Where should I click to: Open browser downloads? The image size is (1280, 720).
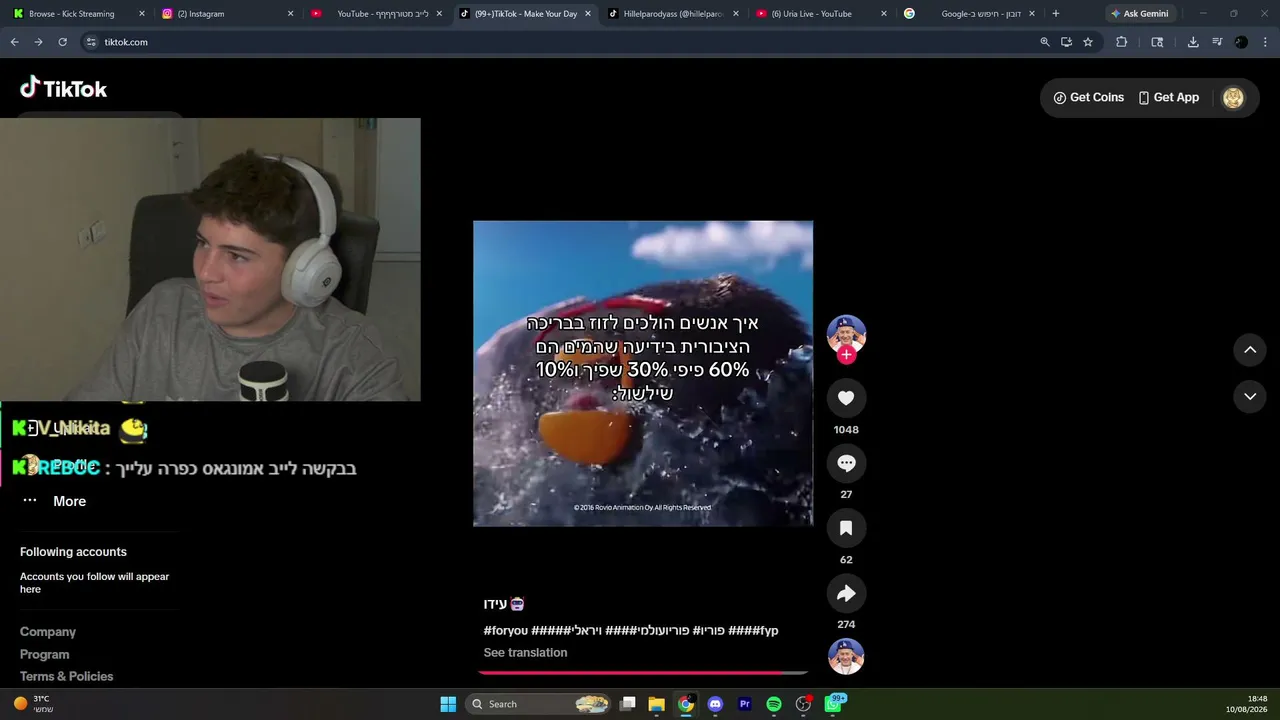[1193, 42]
